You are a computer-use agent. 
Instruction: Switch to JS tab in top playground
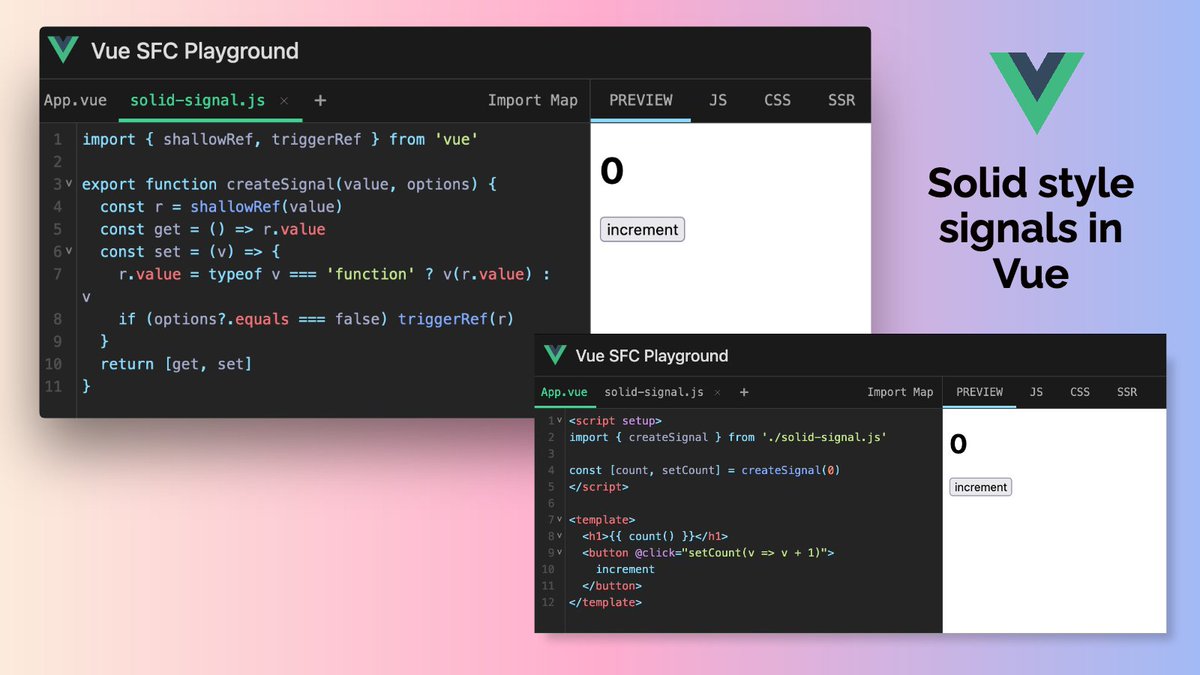[x=718, y=100]
